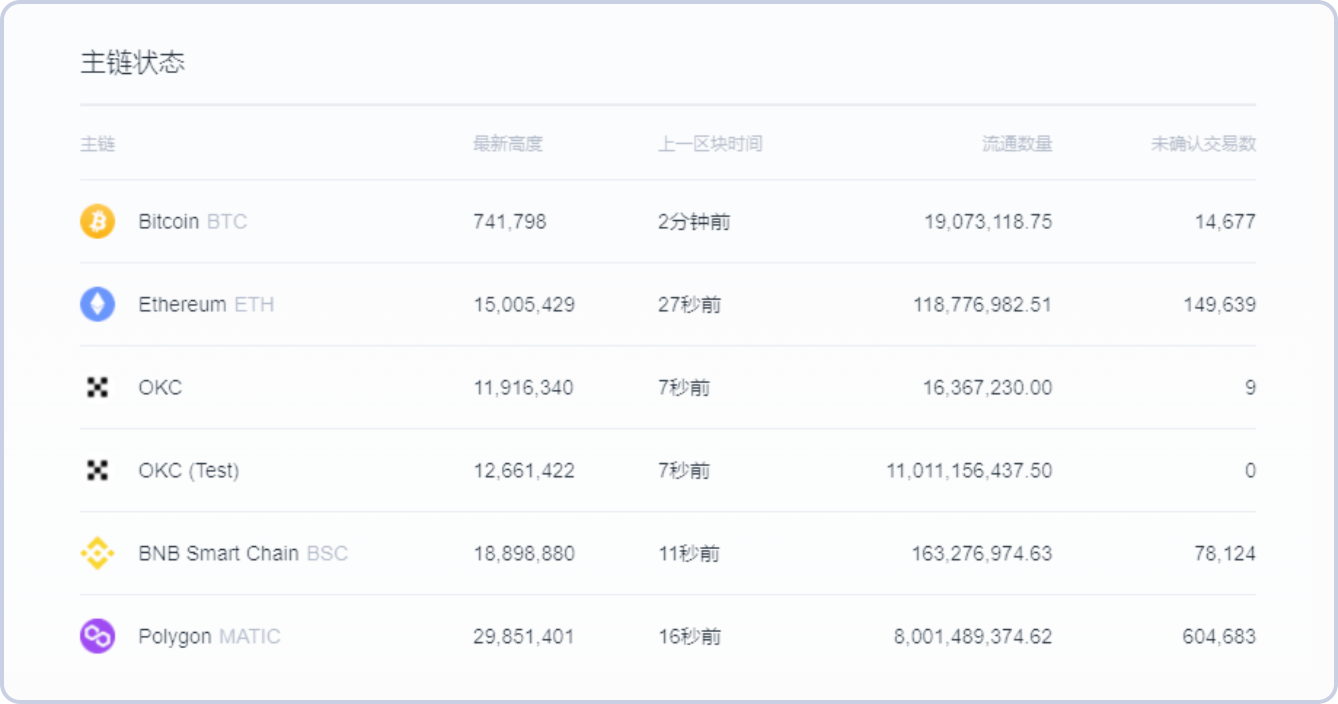Click OKC supply 16,367,230.00
The width and height of the screenshot is (1338, 704).
(x=988, y=387)
